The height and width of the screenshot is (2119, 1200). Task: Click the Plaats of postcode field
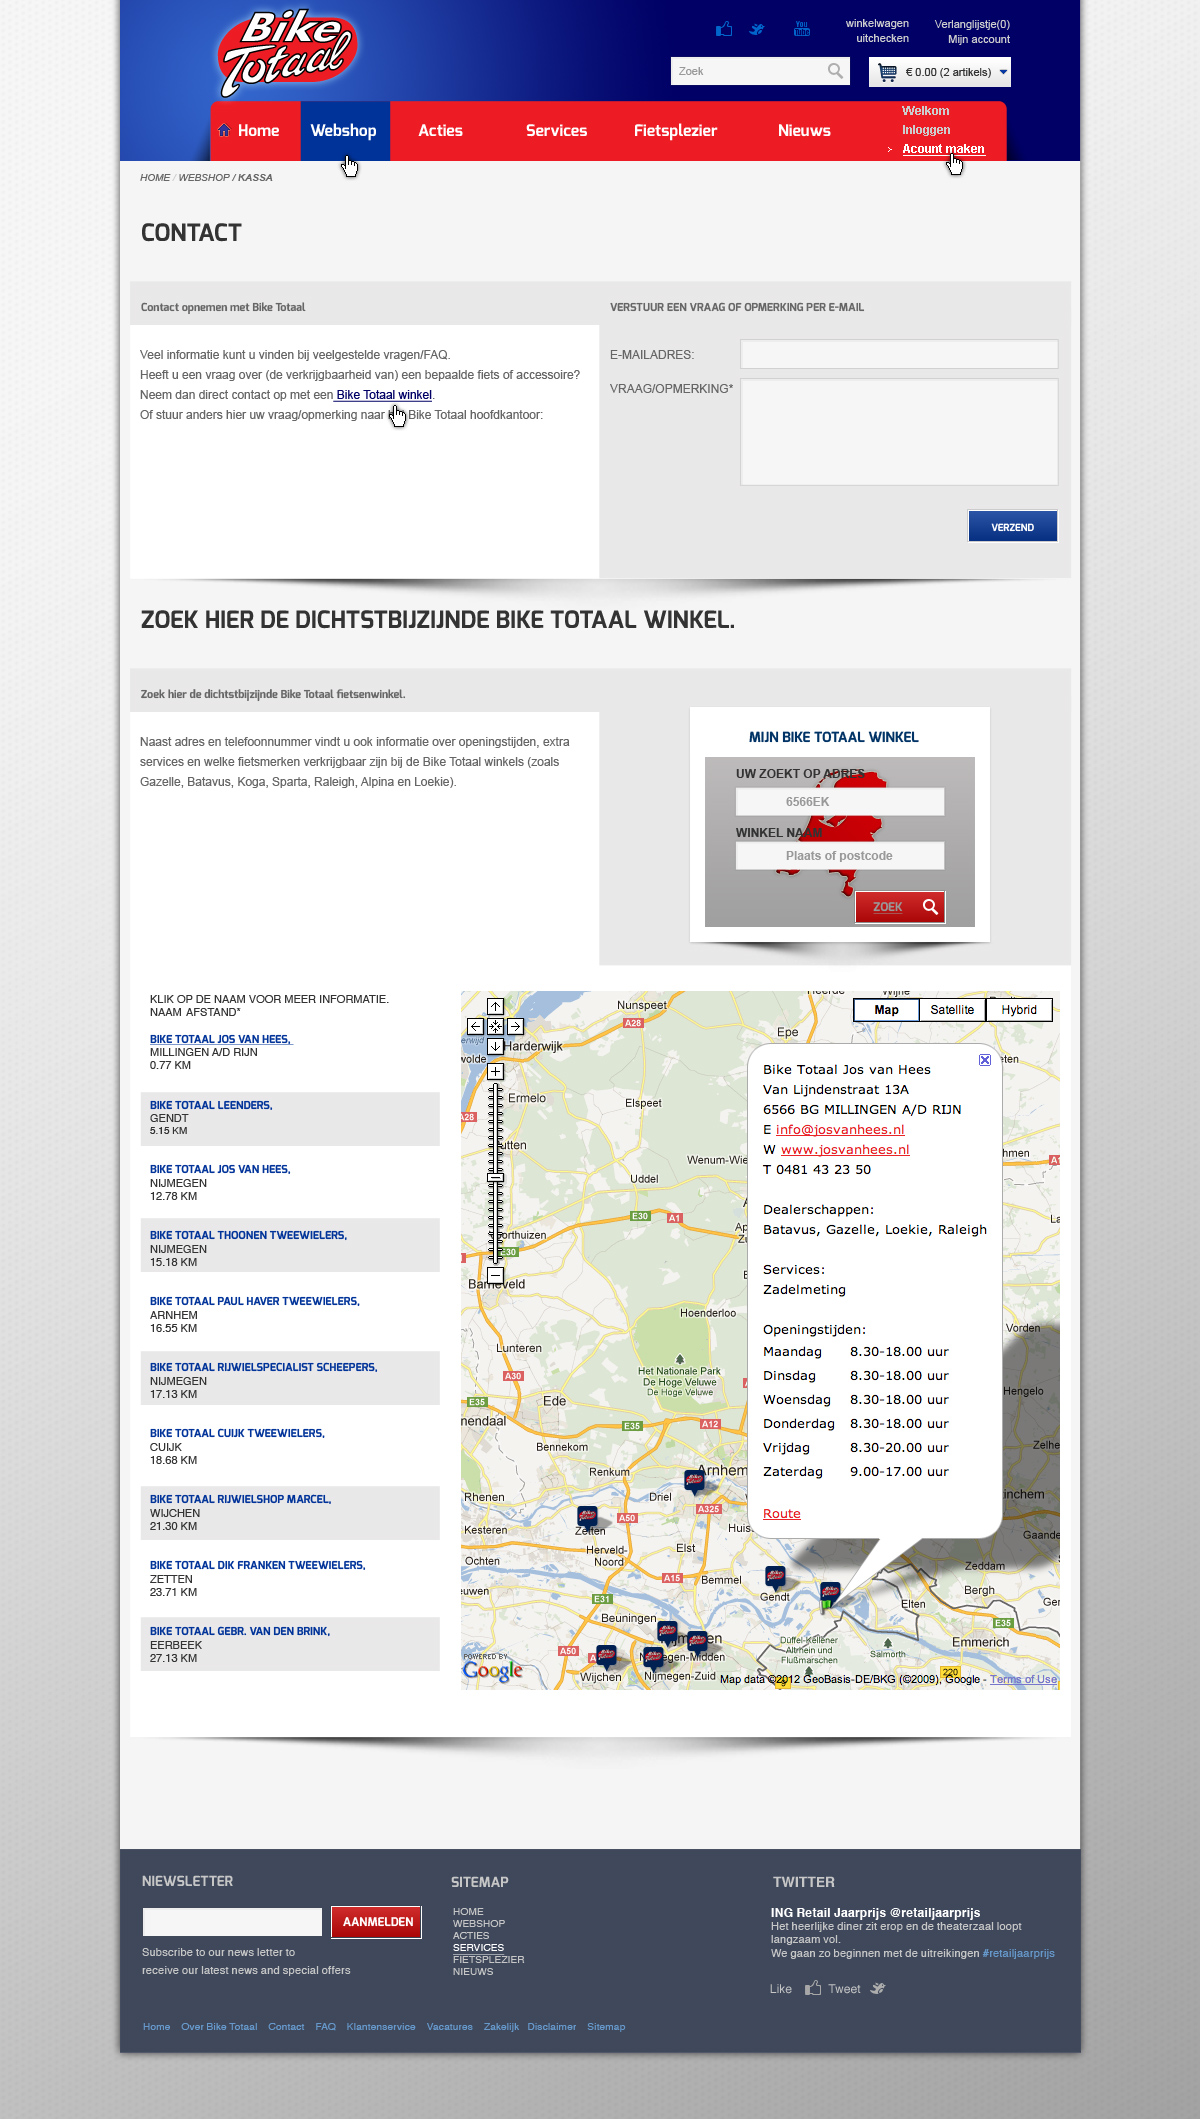tap(840, 856)
